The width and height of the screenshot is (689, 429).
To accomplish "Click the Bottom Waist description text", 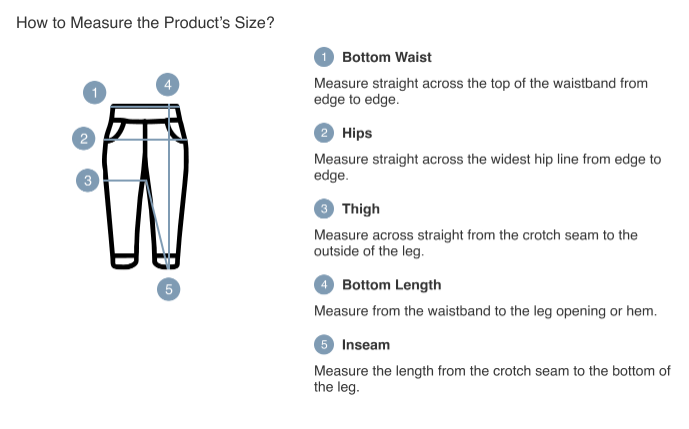I will (x=481, y=91).
